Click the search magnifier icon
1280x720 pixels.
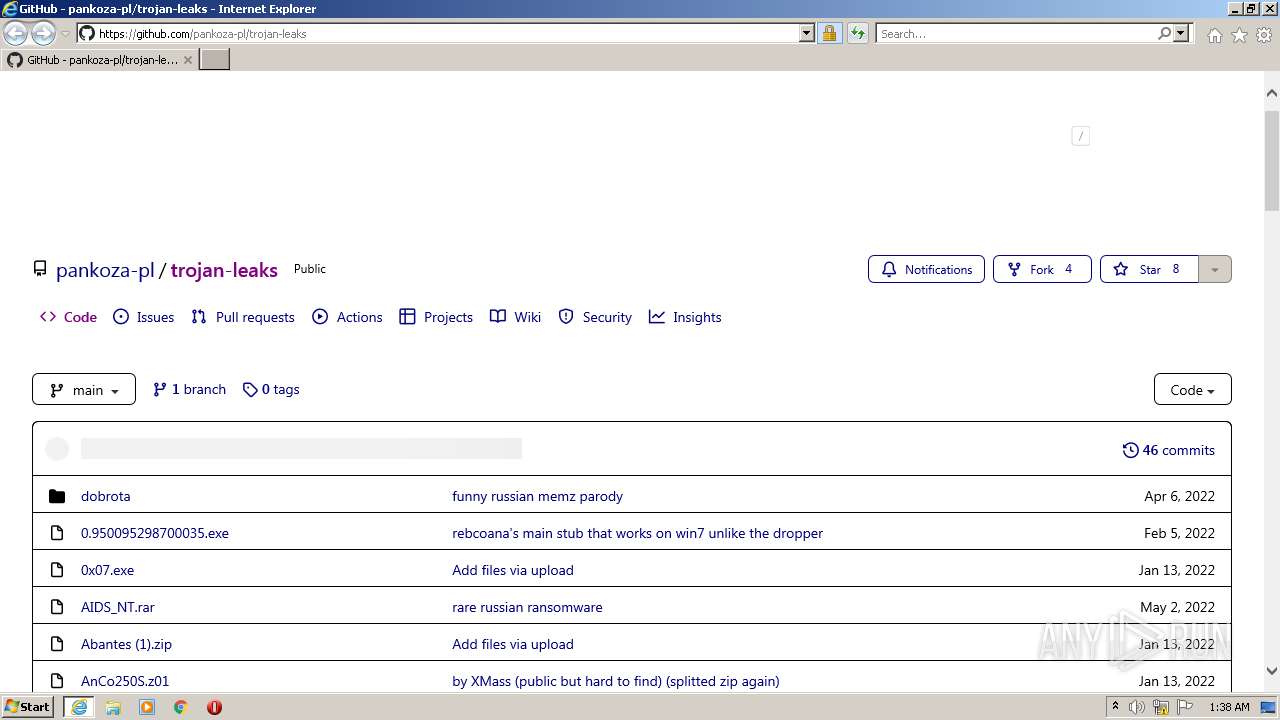[1164, 33]
